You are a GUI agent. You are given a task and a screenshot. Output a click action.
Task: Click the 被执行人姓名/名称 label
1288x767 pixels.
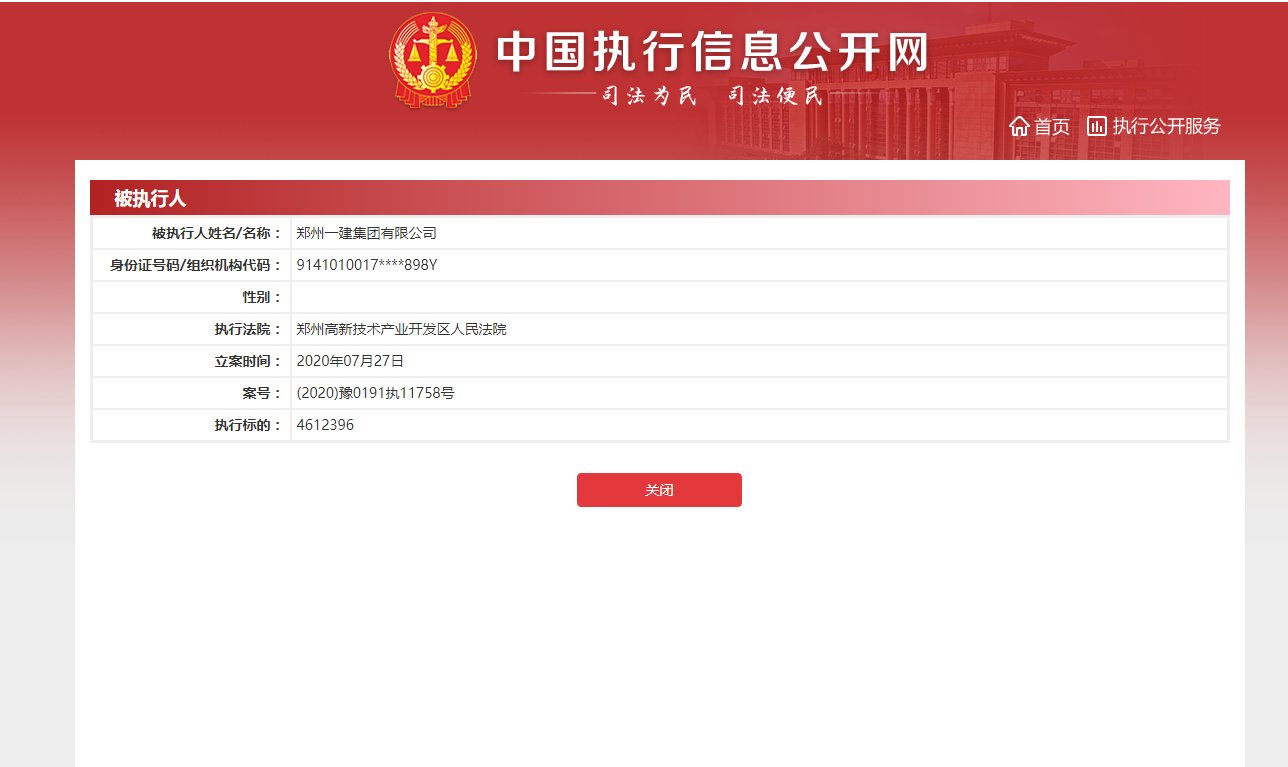point(216,233)
